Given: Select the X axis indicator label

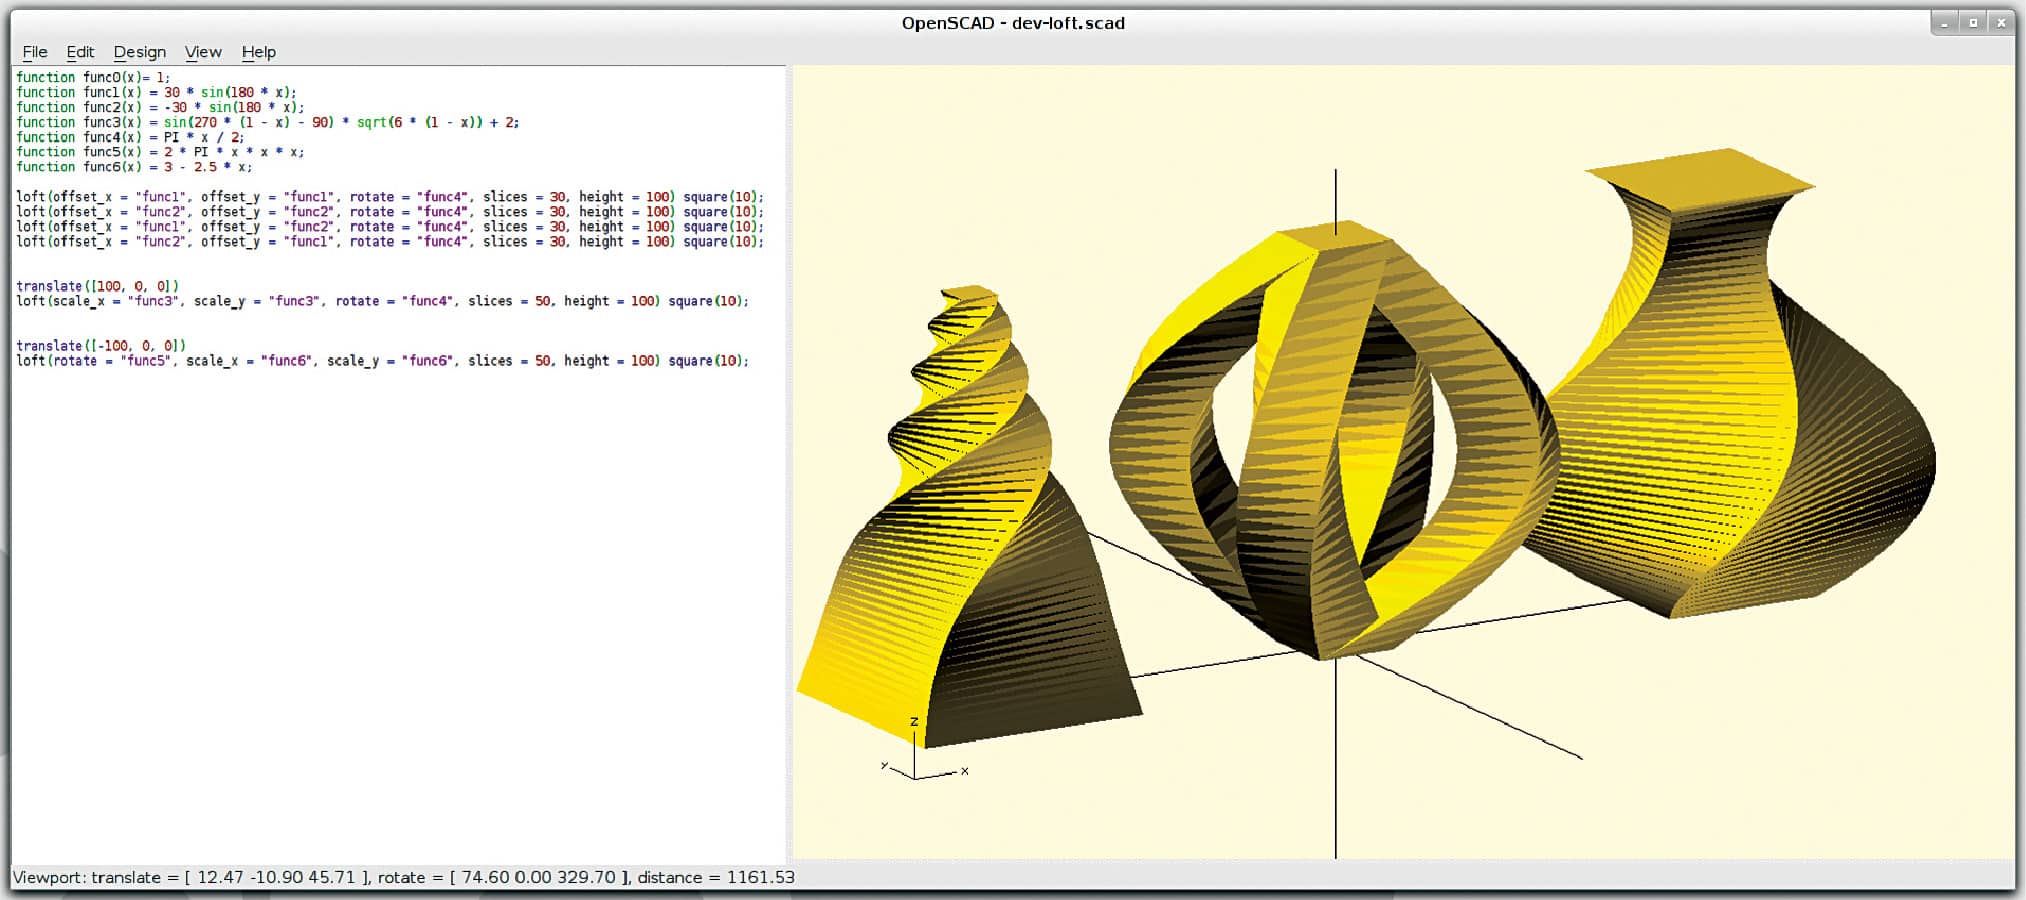Looking at the screenshot, I should [x=964, y=771].
